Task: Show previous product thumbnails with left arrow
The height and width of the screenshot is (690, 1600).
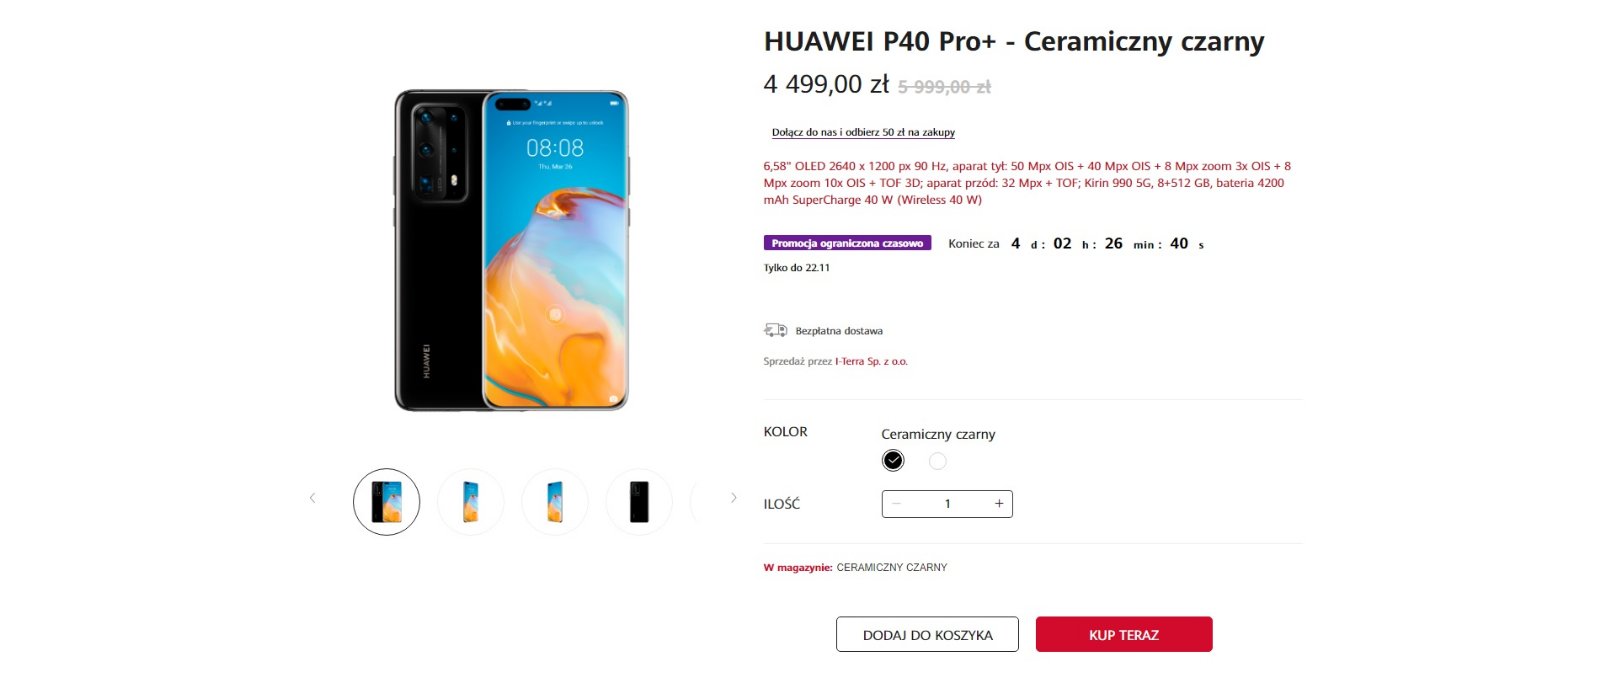Action: coord(312,498)
